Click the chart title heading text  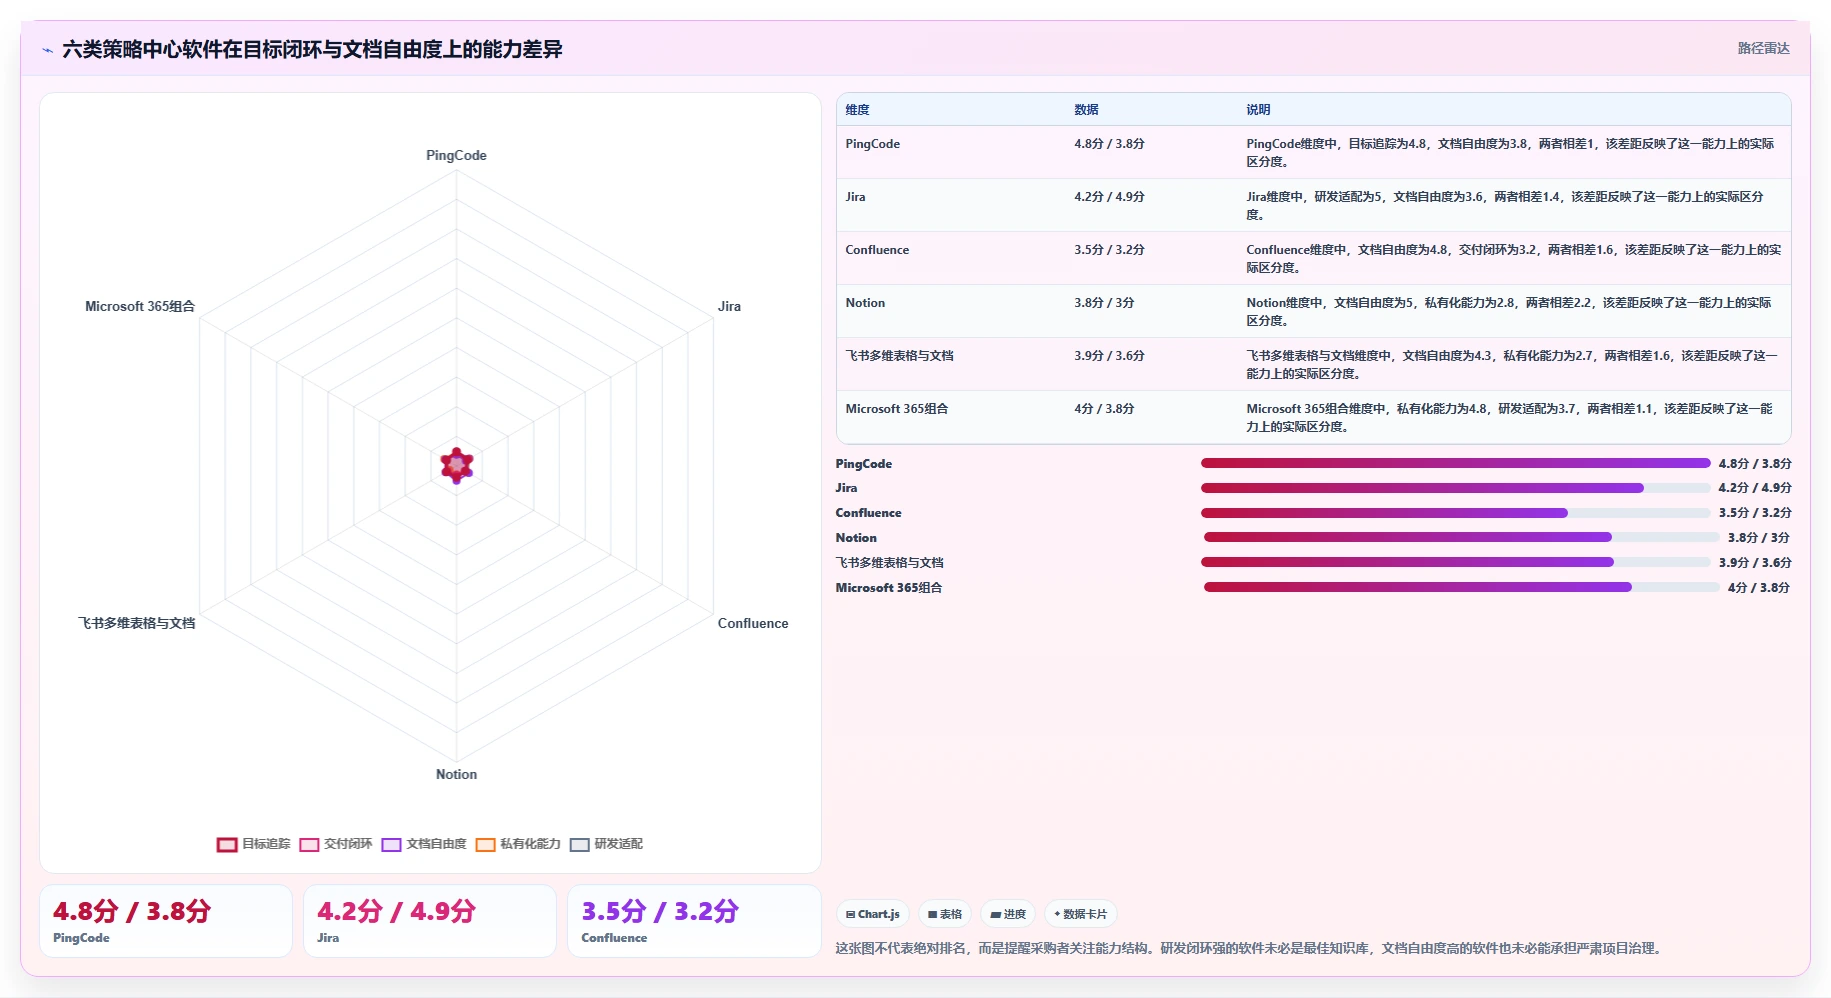(312, 50)
